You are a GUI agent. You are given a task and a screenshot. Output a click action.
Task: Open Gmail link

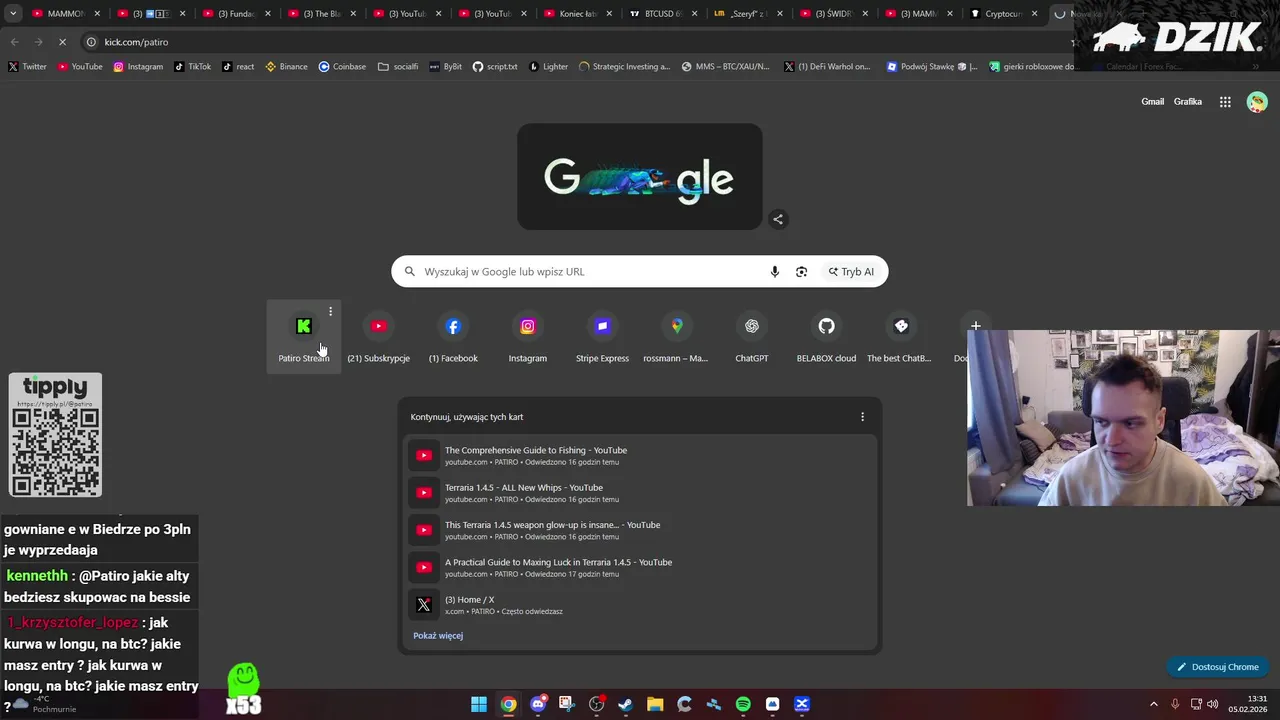pyautogui.click(x=1153, y=102)
